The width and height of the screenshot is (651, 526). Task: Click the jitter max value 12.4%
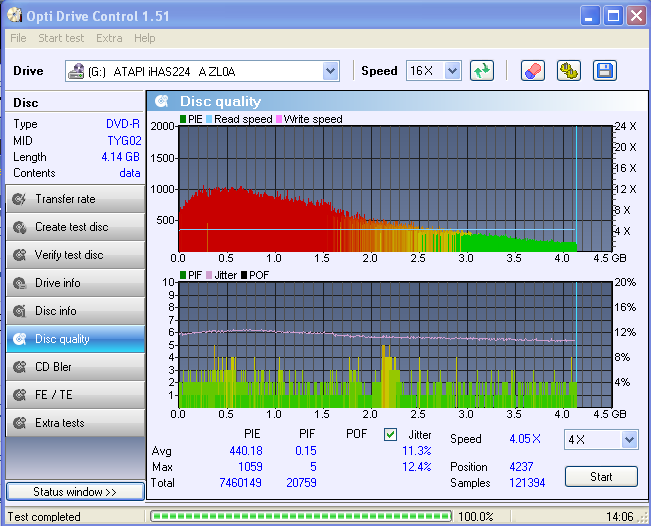point(417,467)
